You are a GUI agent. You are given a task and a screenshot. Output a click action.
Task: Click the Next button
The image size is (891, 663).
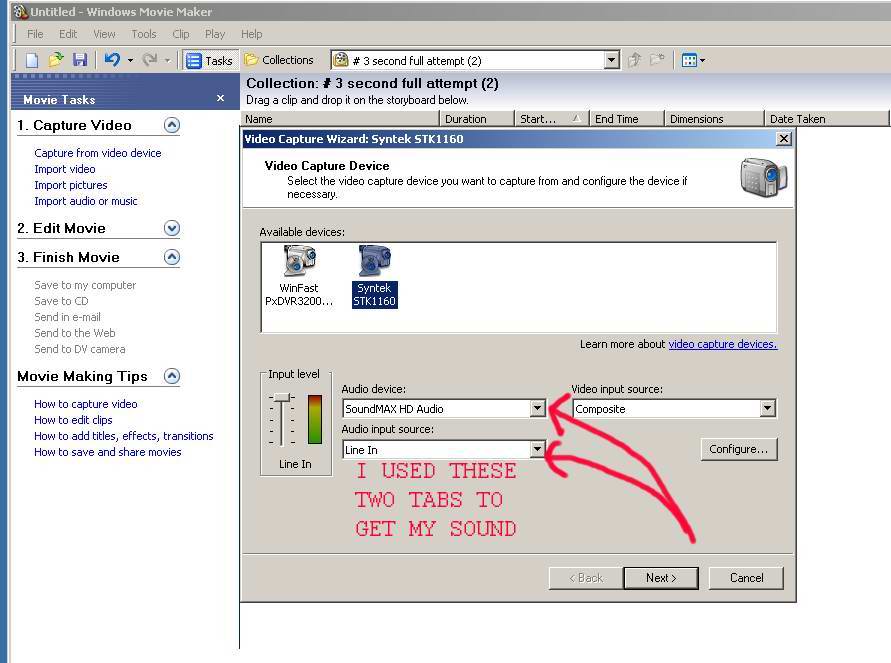(x=661, y=578)
